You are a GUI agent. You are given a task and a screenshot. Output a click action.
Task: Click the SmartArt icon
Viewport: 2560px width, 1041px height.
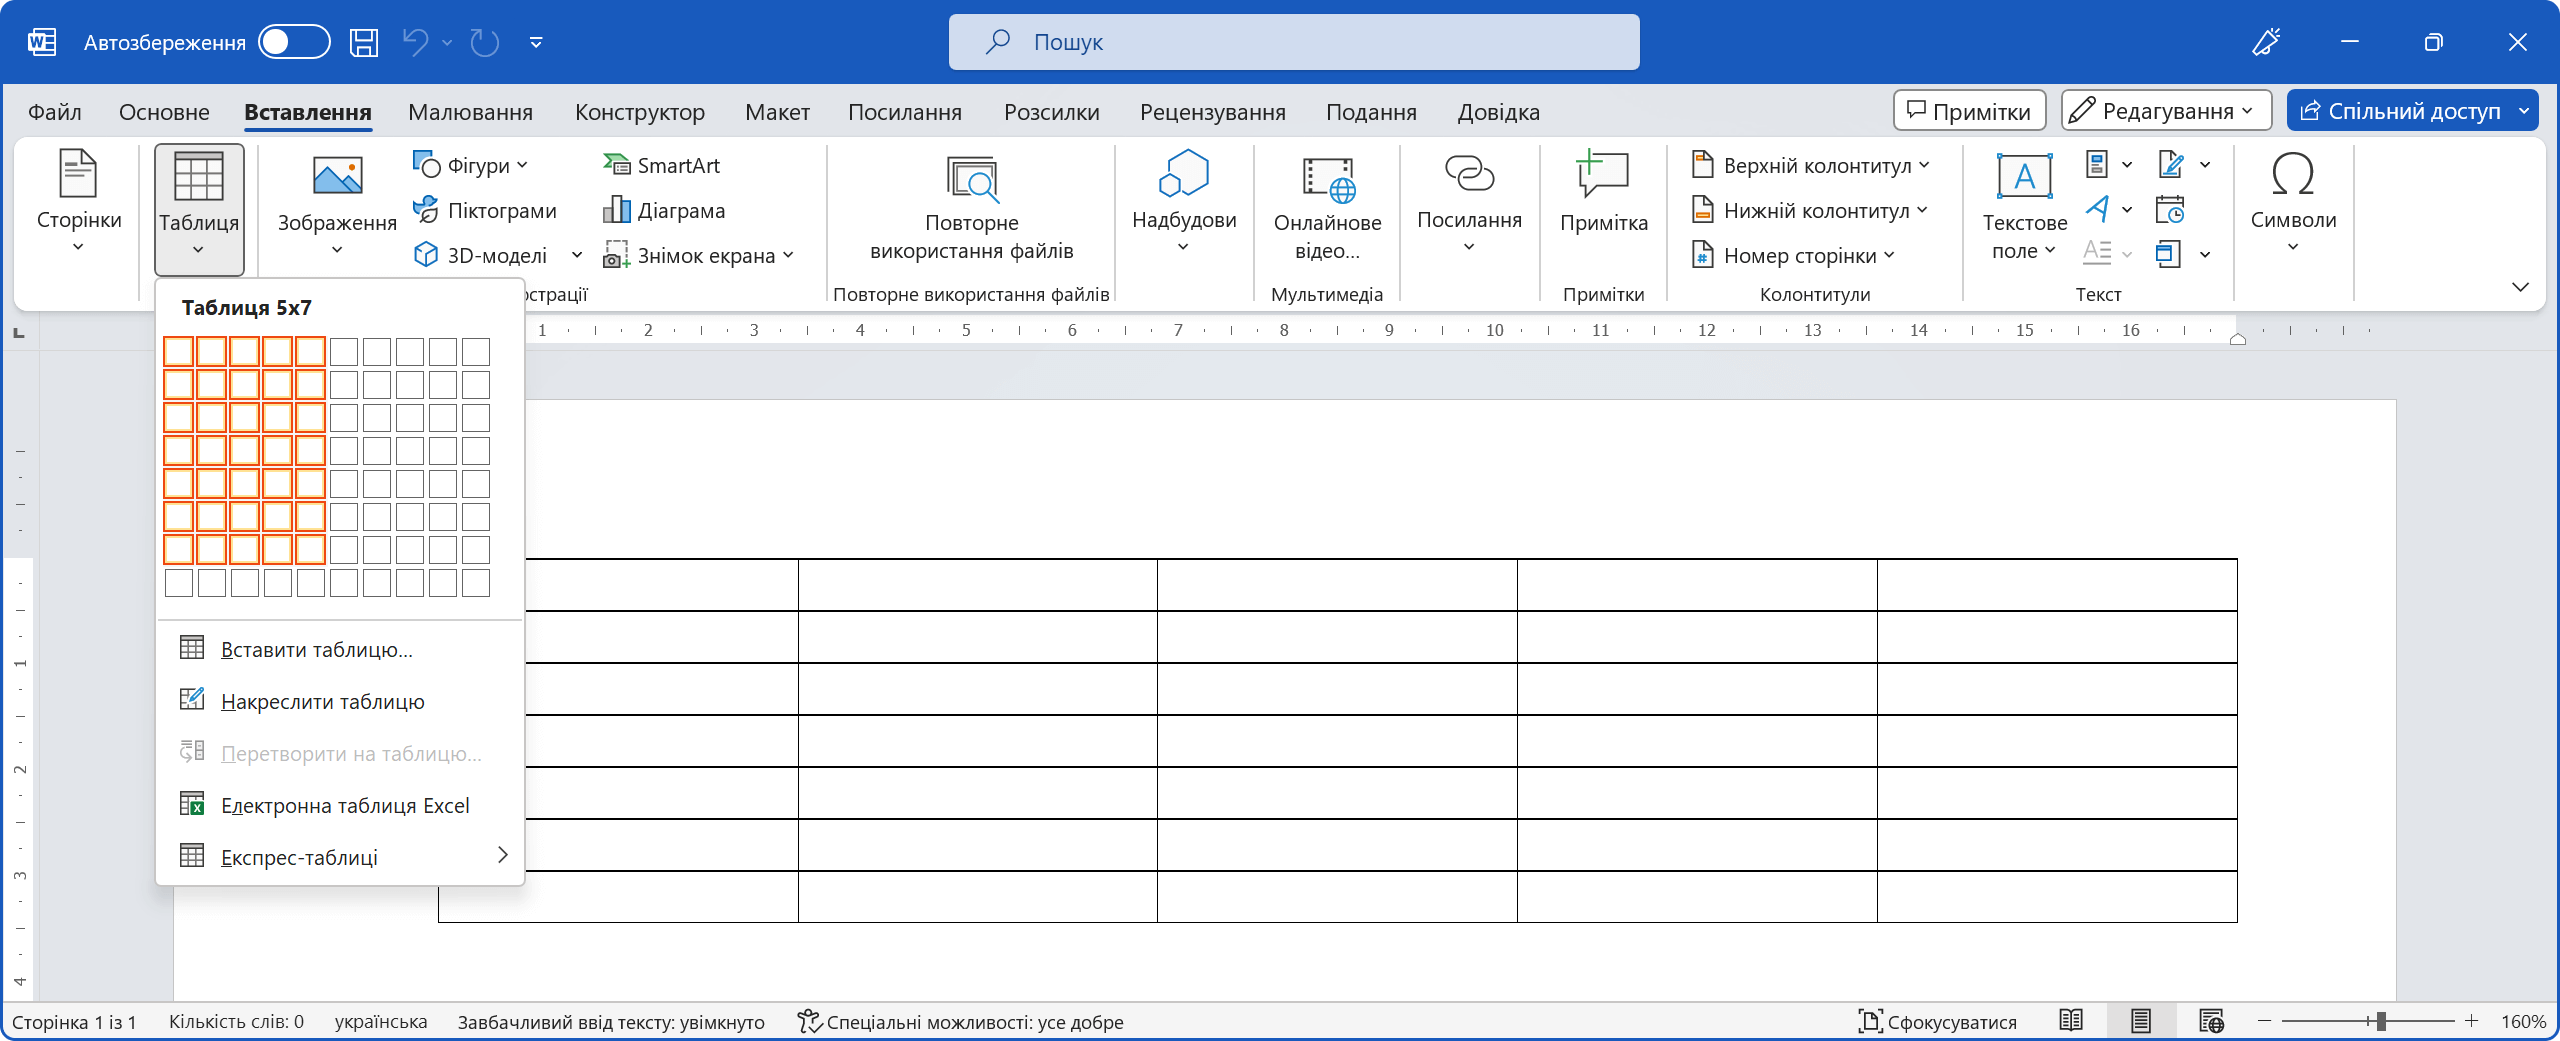pyautogui.click(x=616, y=165)
